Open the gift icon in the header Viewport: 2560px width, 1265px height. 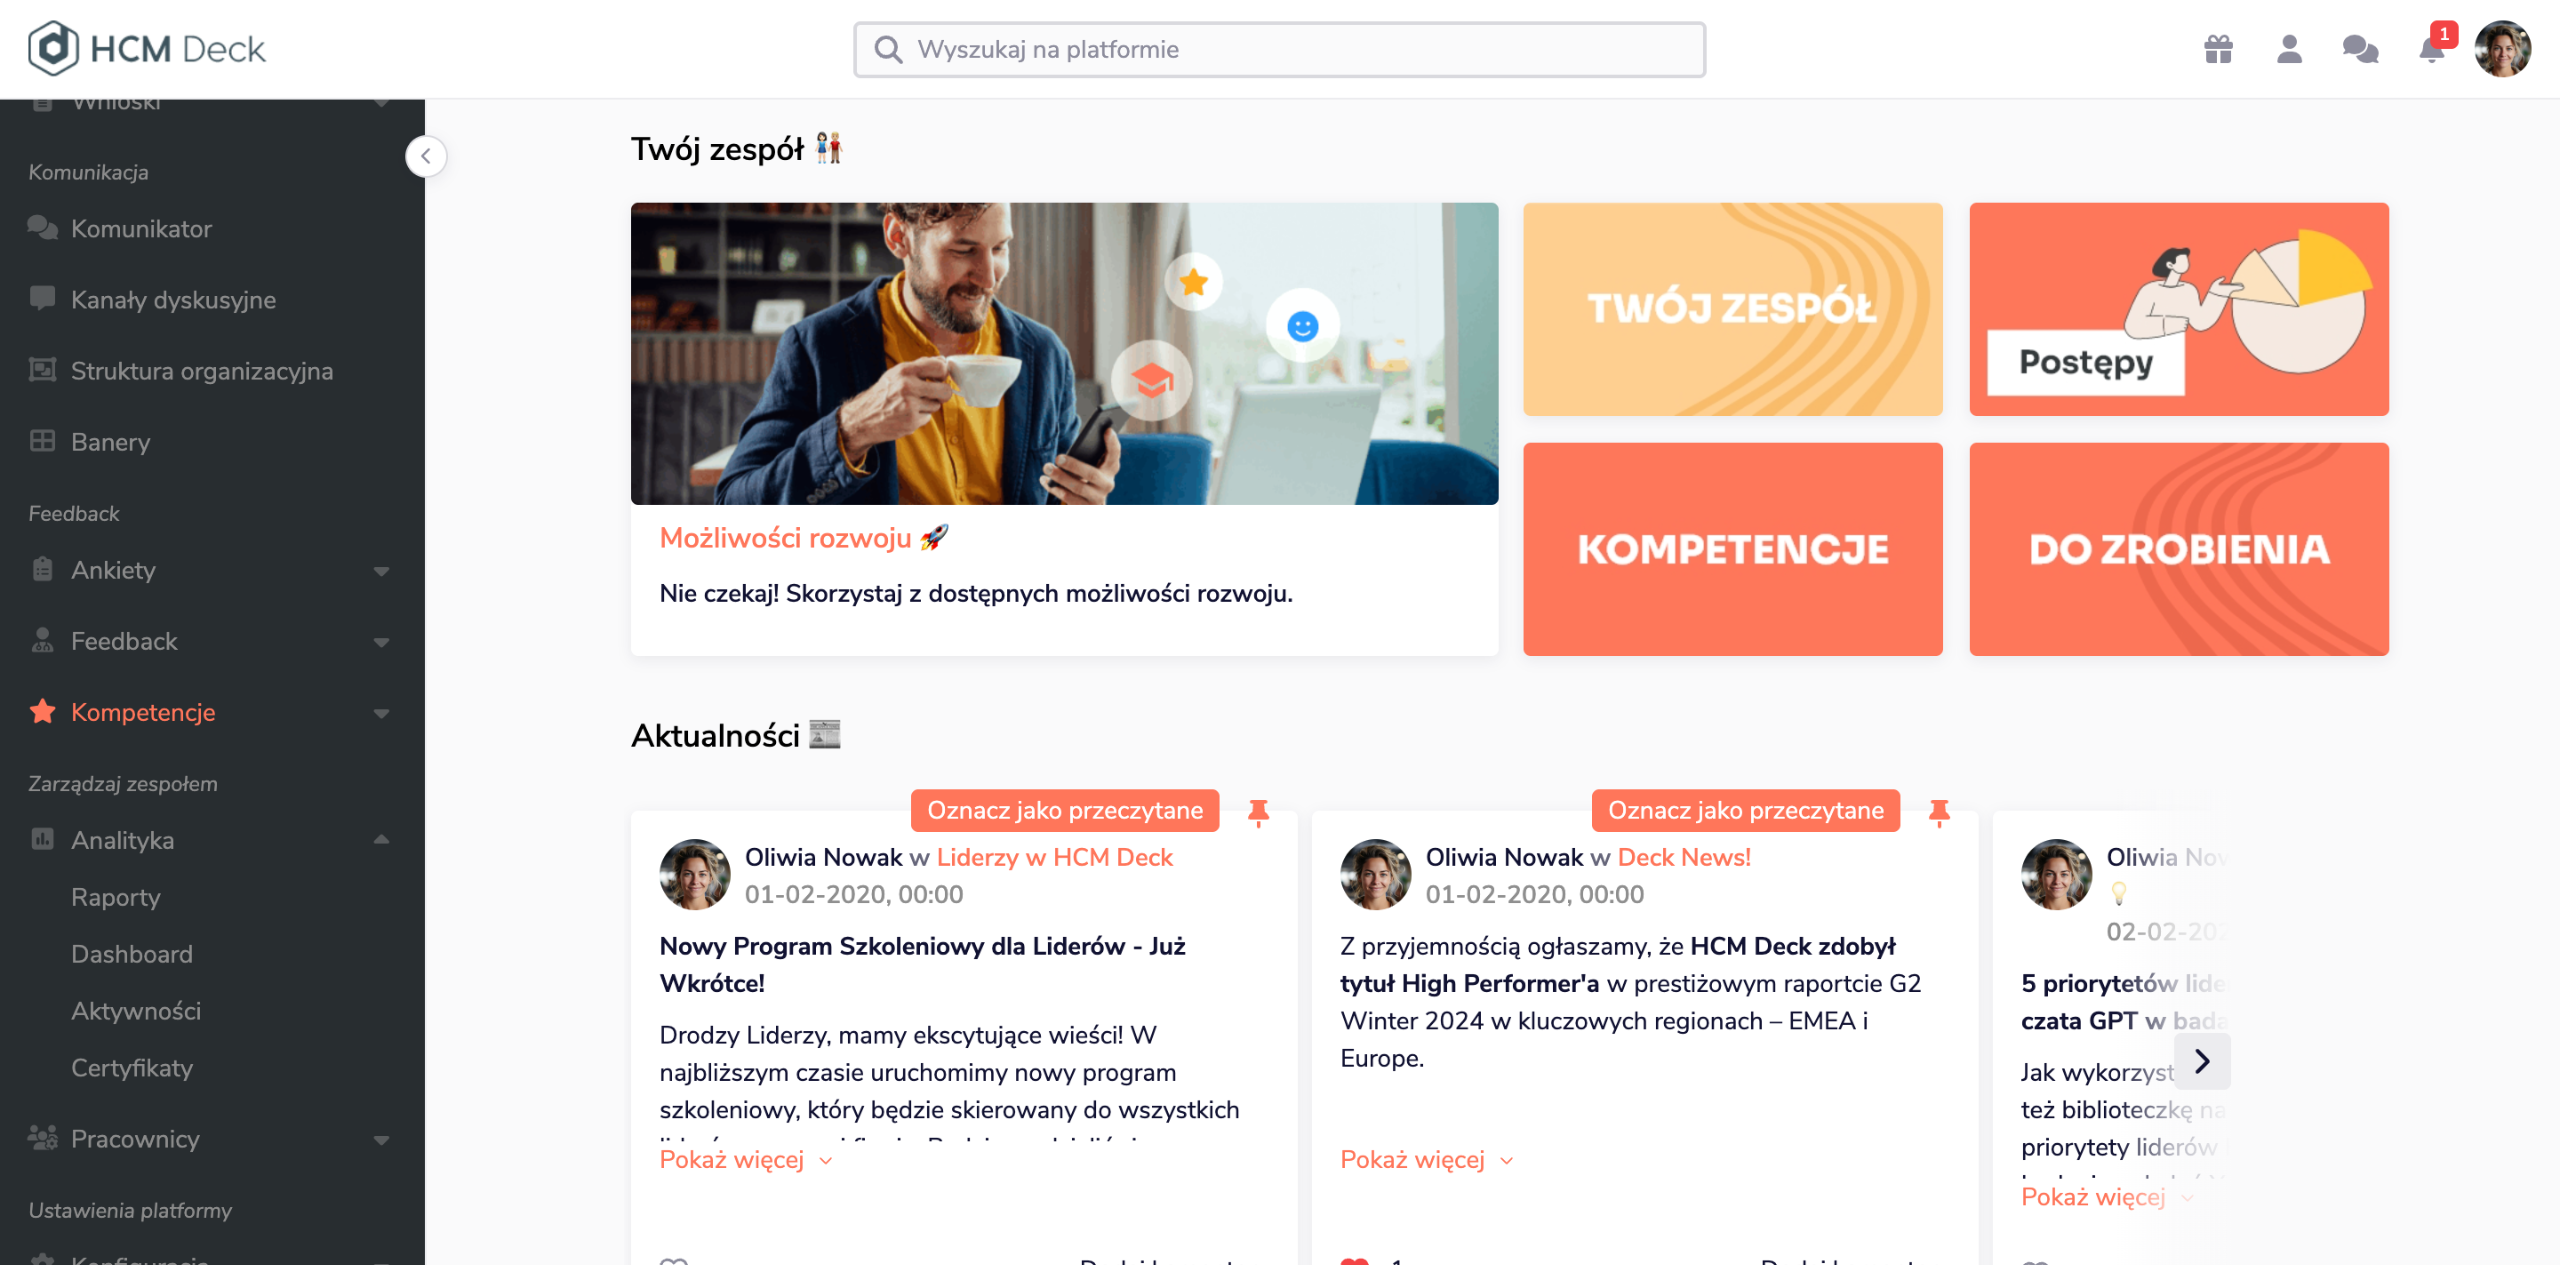coord(2218,49)
